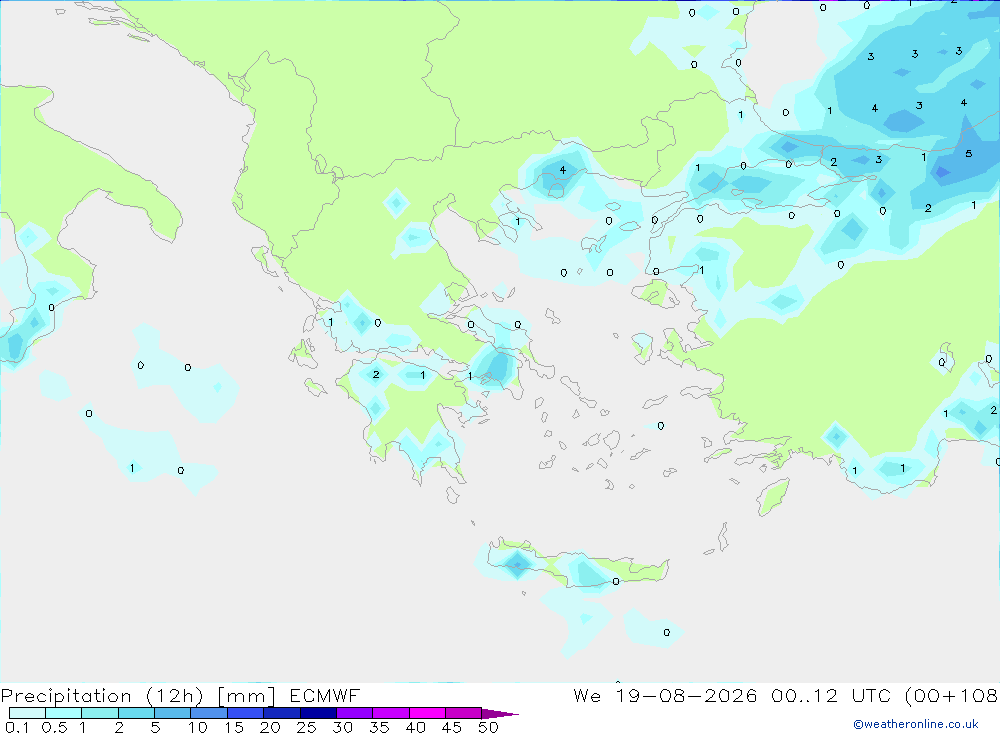Select the 35–40 mm purple legend swatch
The image size is (1000, 733).
click(390, 713)
